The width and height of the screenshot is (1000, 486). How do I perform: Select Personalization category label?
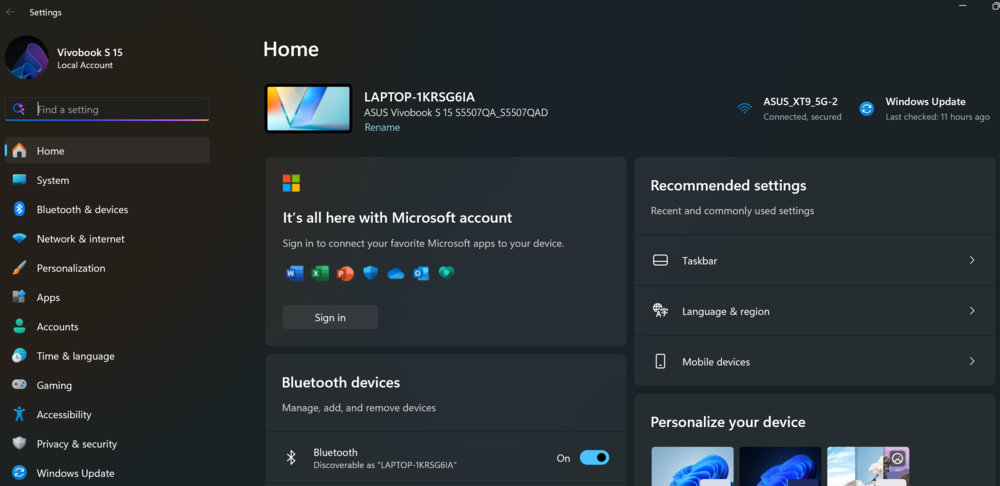pyautogui.click(x=71, y=268)
